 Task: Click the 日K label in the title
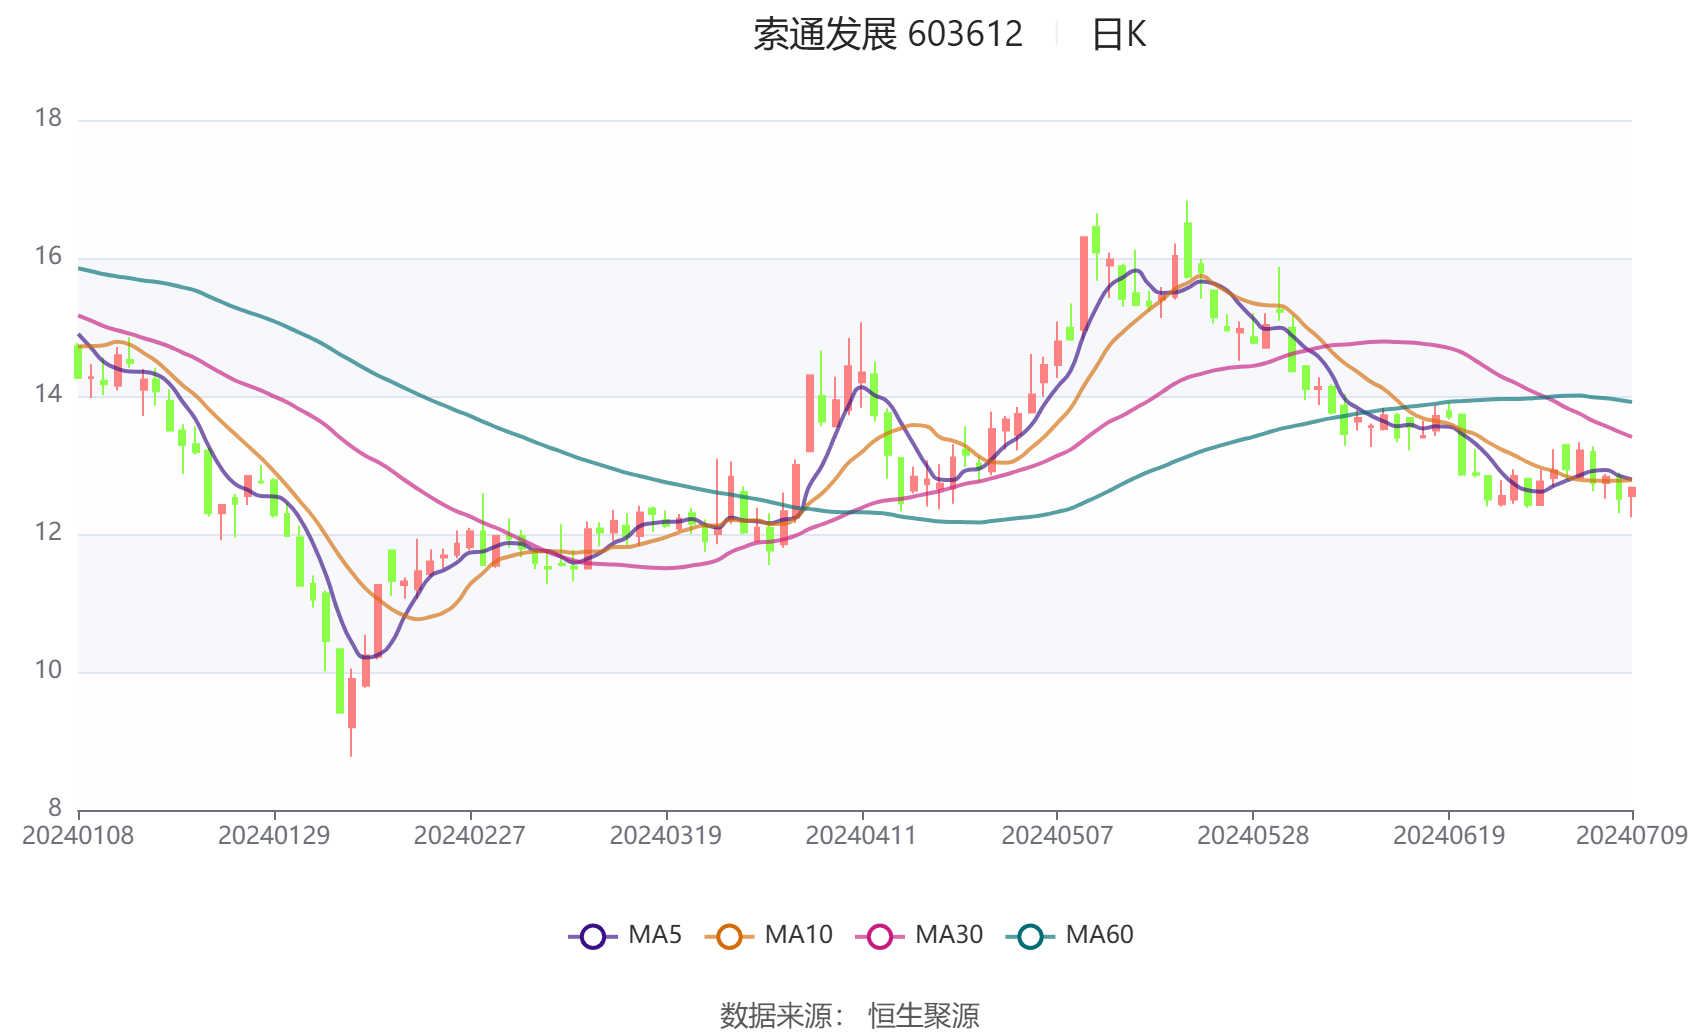(1118, 35)
